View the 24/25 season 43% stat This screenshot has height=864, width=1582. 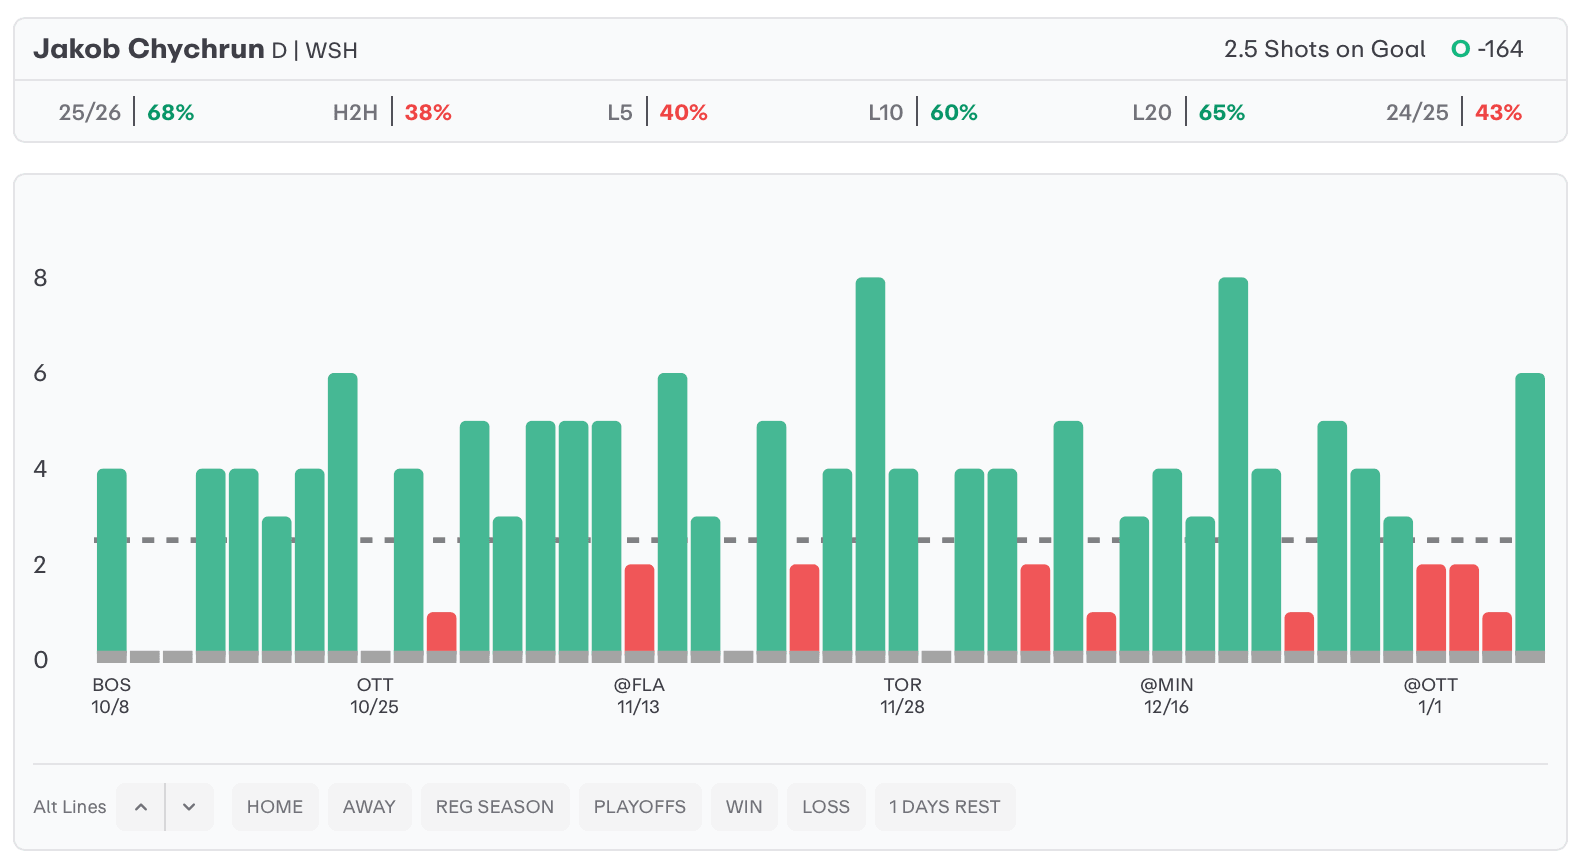pos(1453,112)
